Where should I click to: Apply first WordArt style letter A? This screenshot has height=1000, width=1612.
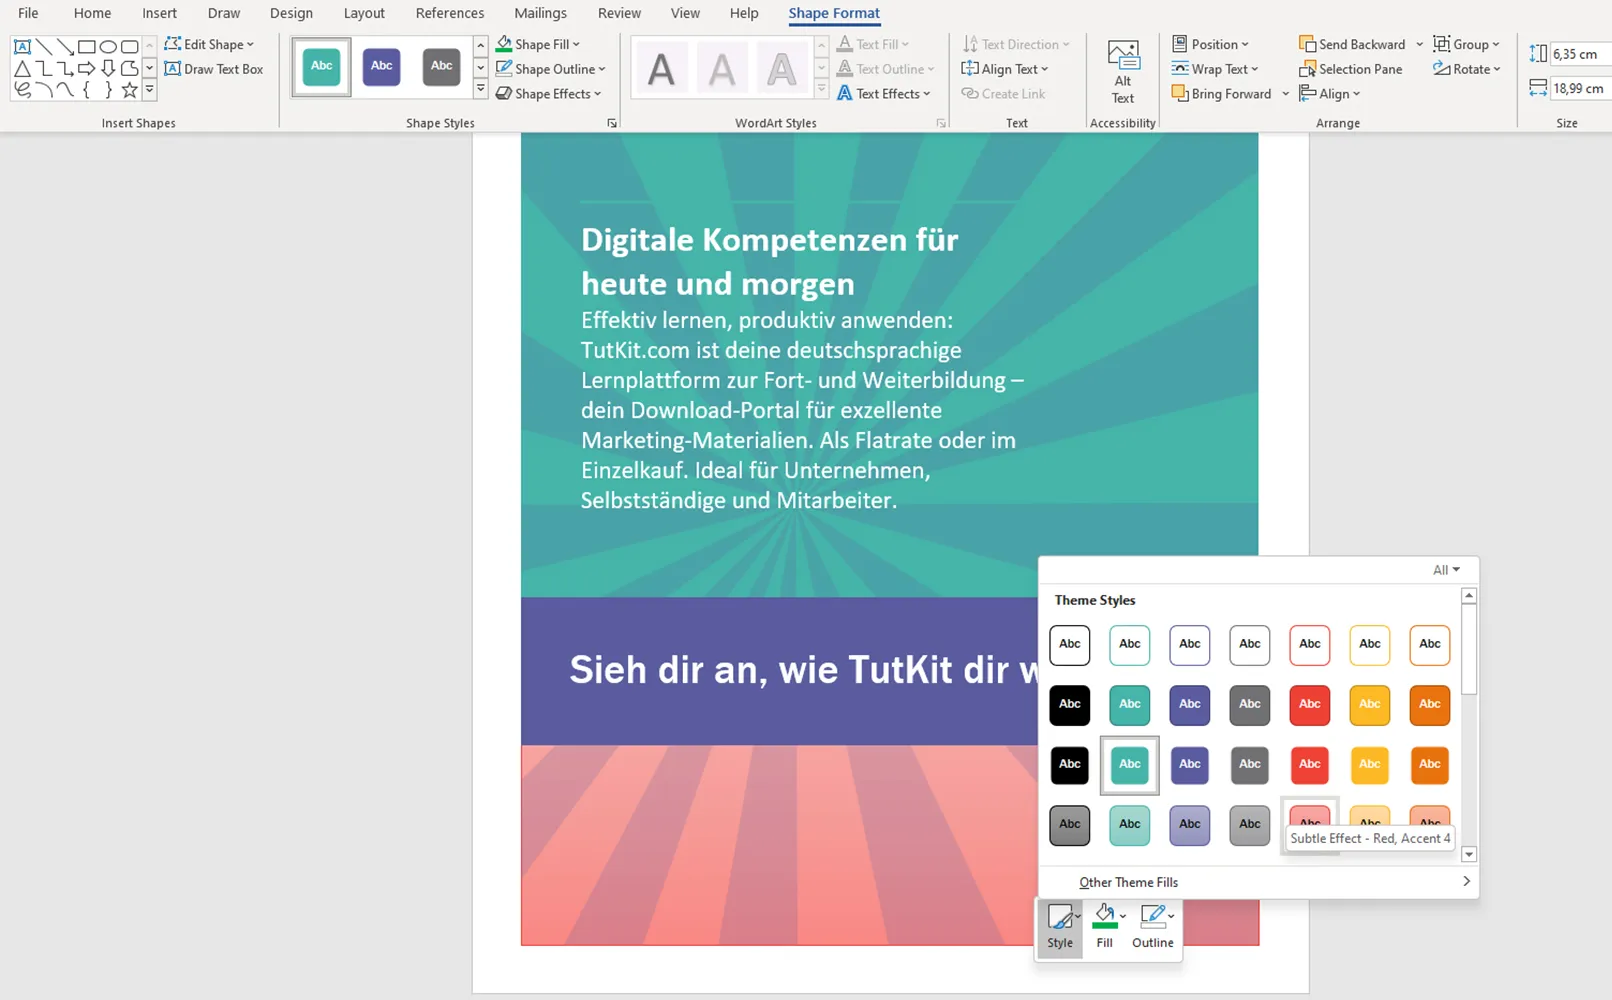coord(661,69)
